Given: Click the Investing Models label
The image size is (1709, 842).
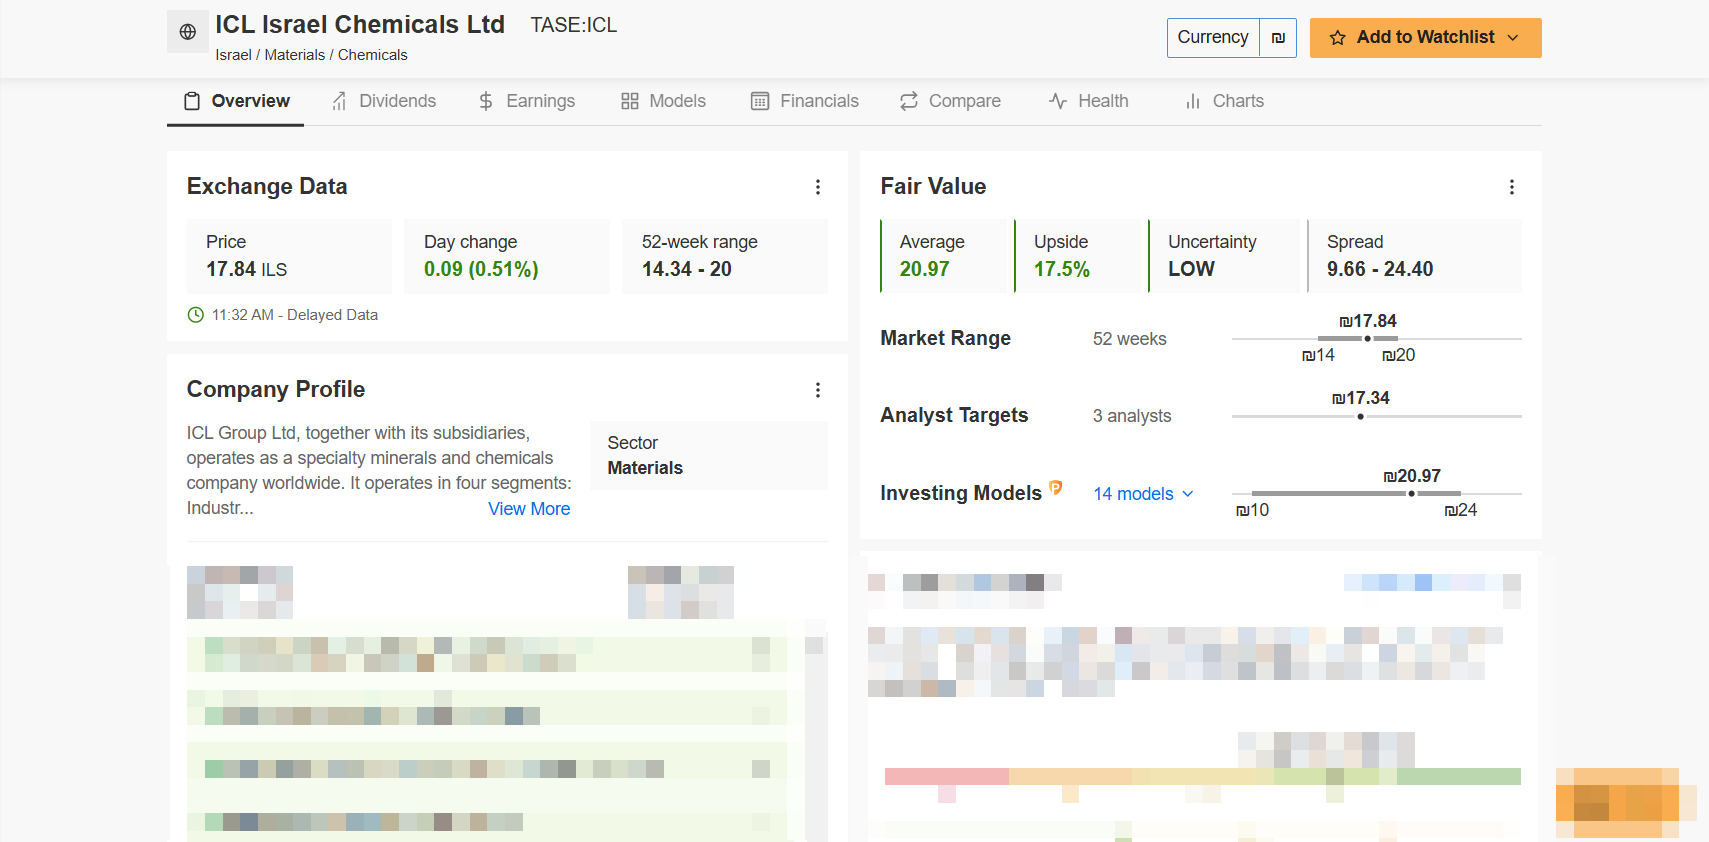Looking at the screenshot, I should tap(961, 493).
